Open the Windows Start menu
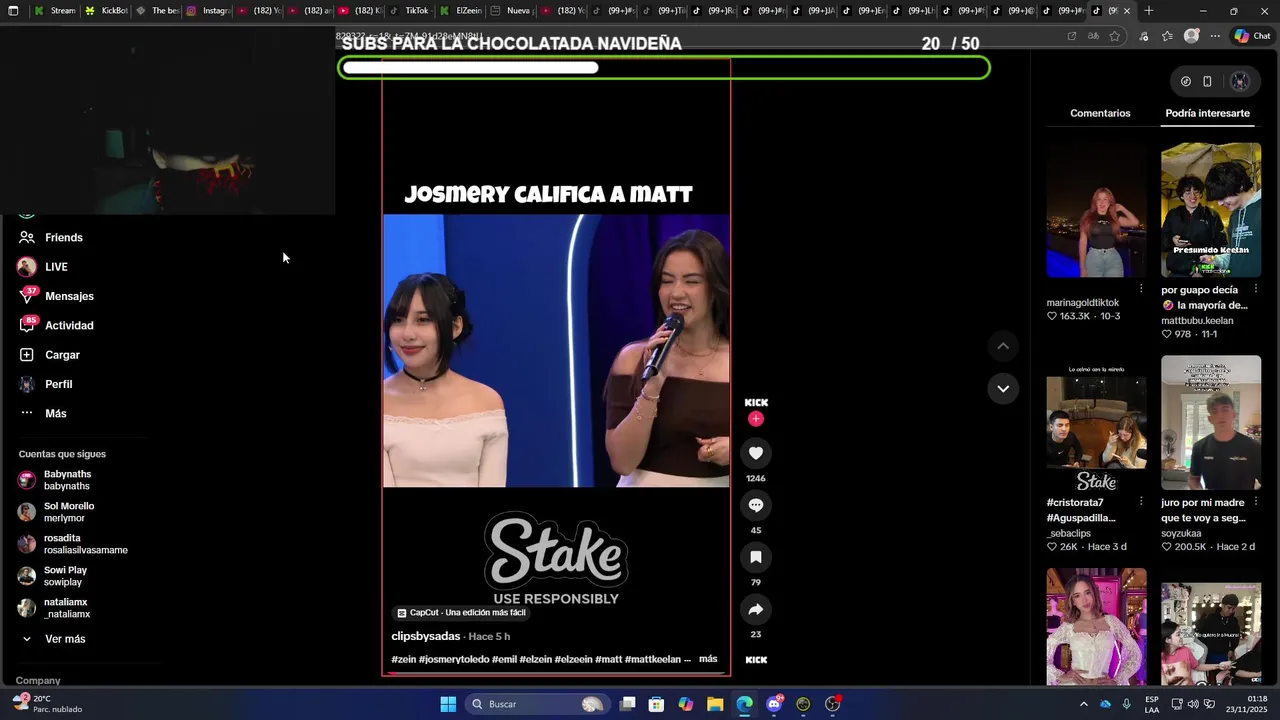This screenshot has width=1280, height=720. (448, 704)
